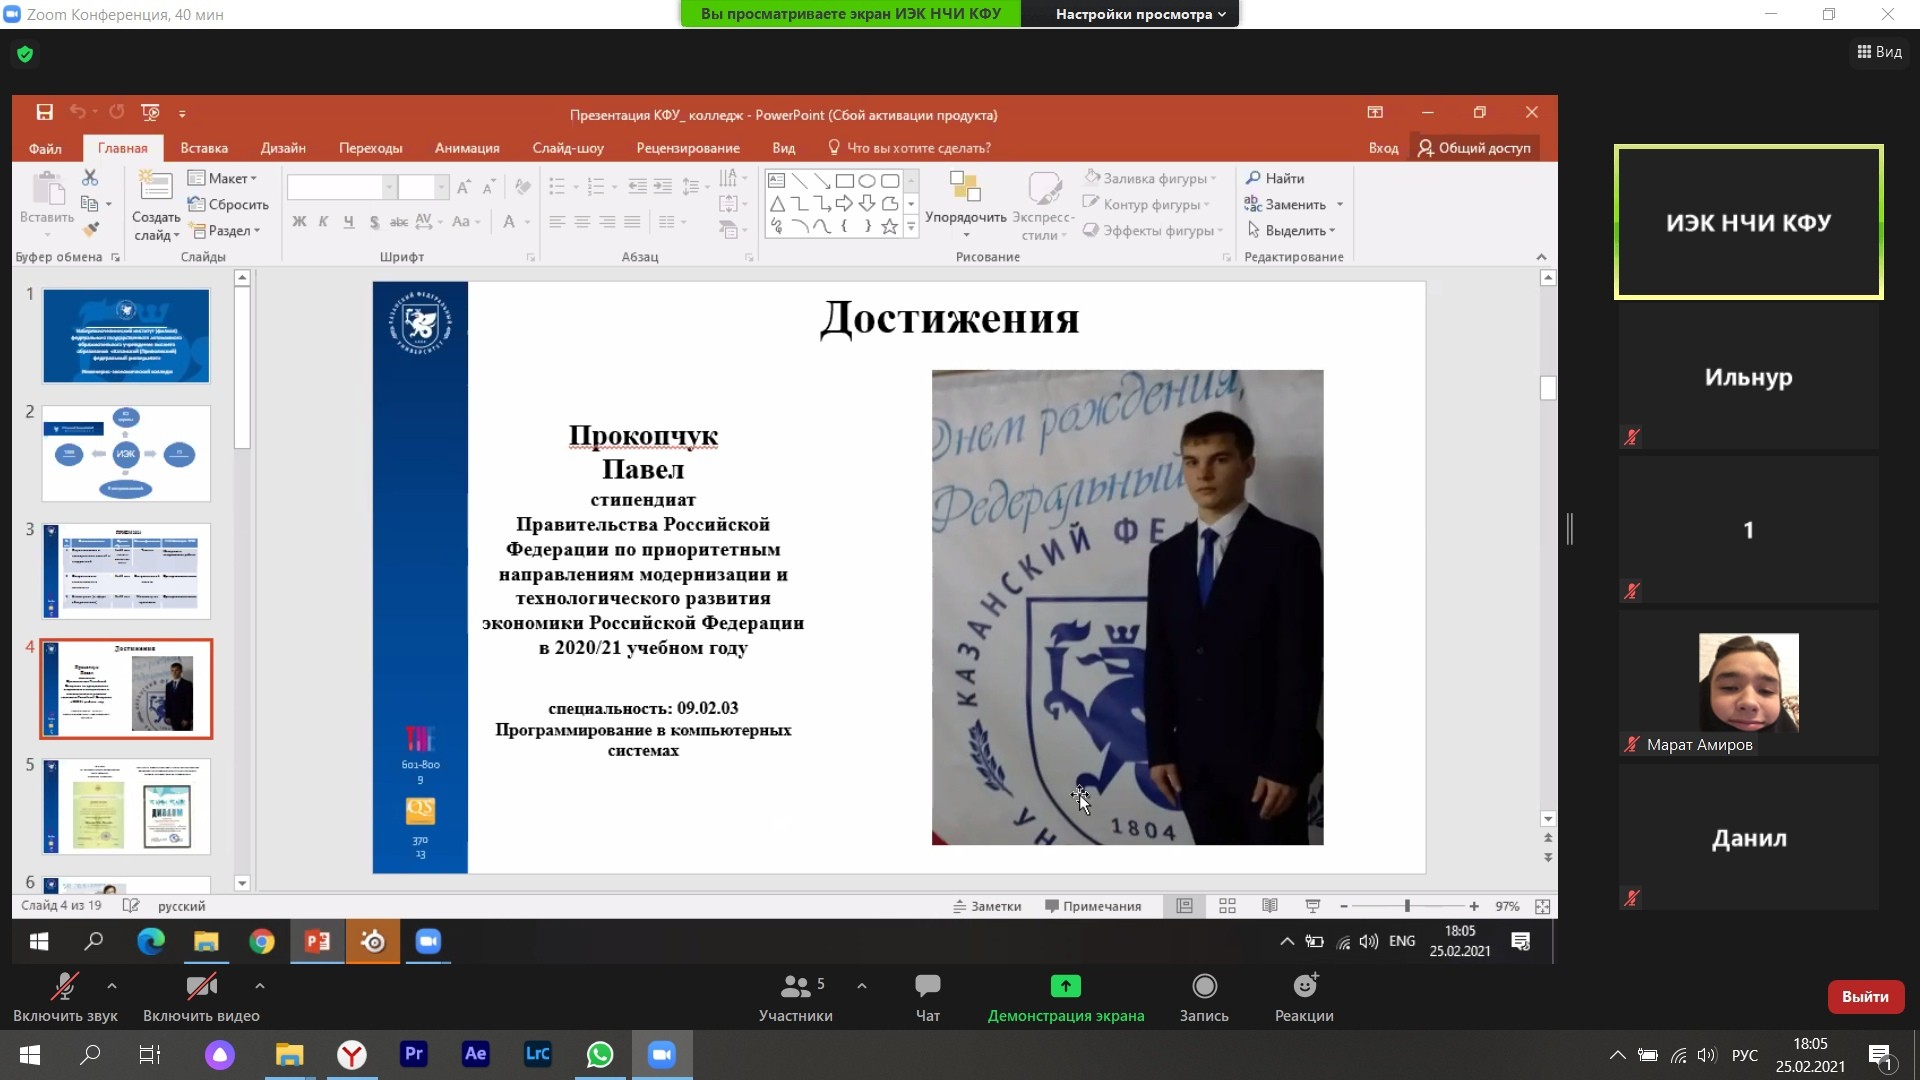Image resolution: width=1920 pixels, height=1080 pixels.
Task: Open Заменить dropdown arrow
Action: click(1340, 205)
